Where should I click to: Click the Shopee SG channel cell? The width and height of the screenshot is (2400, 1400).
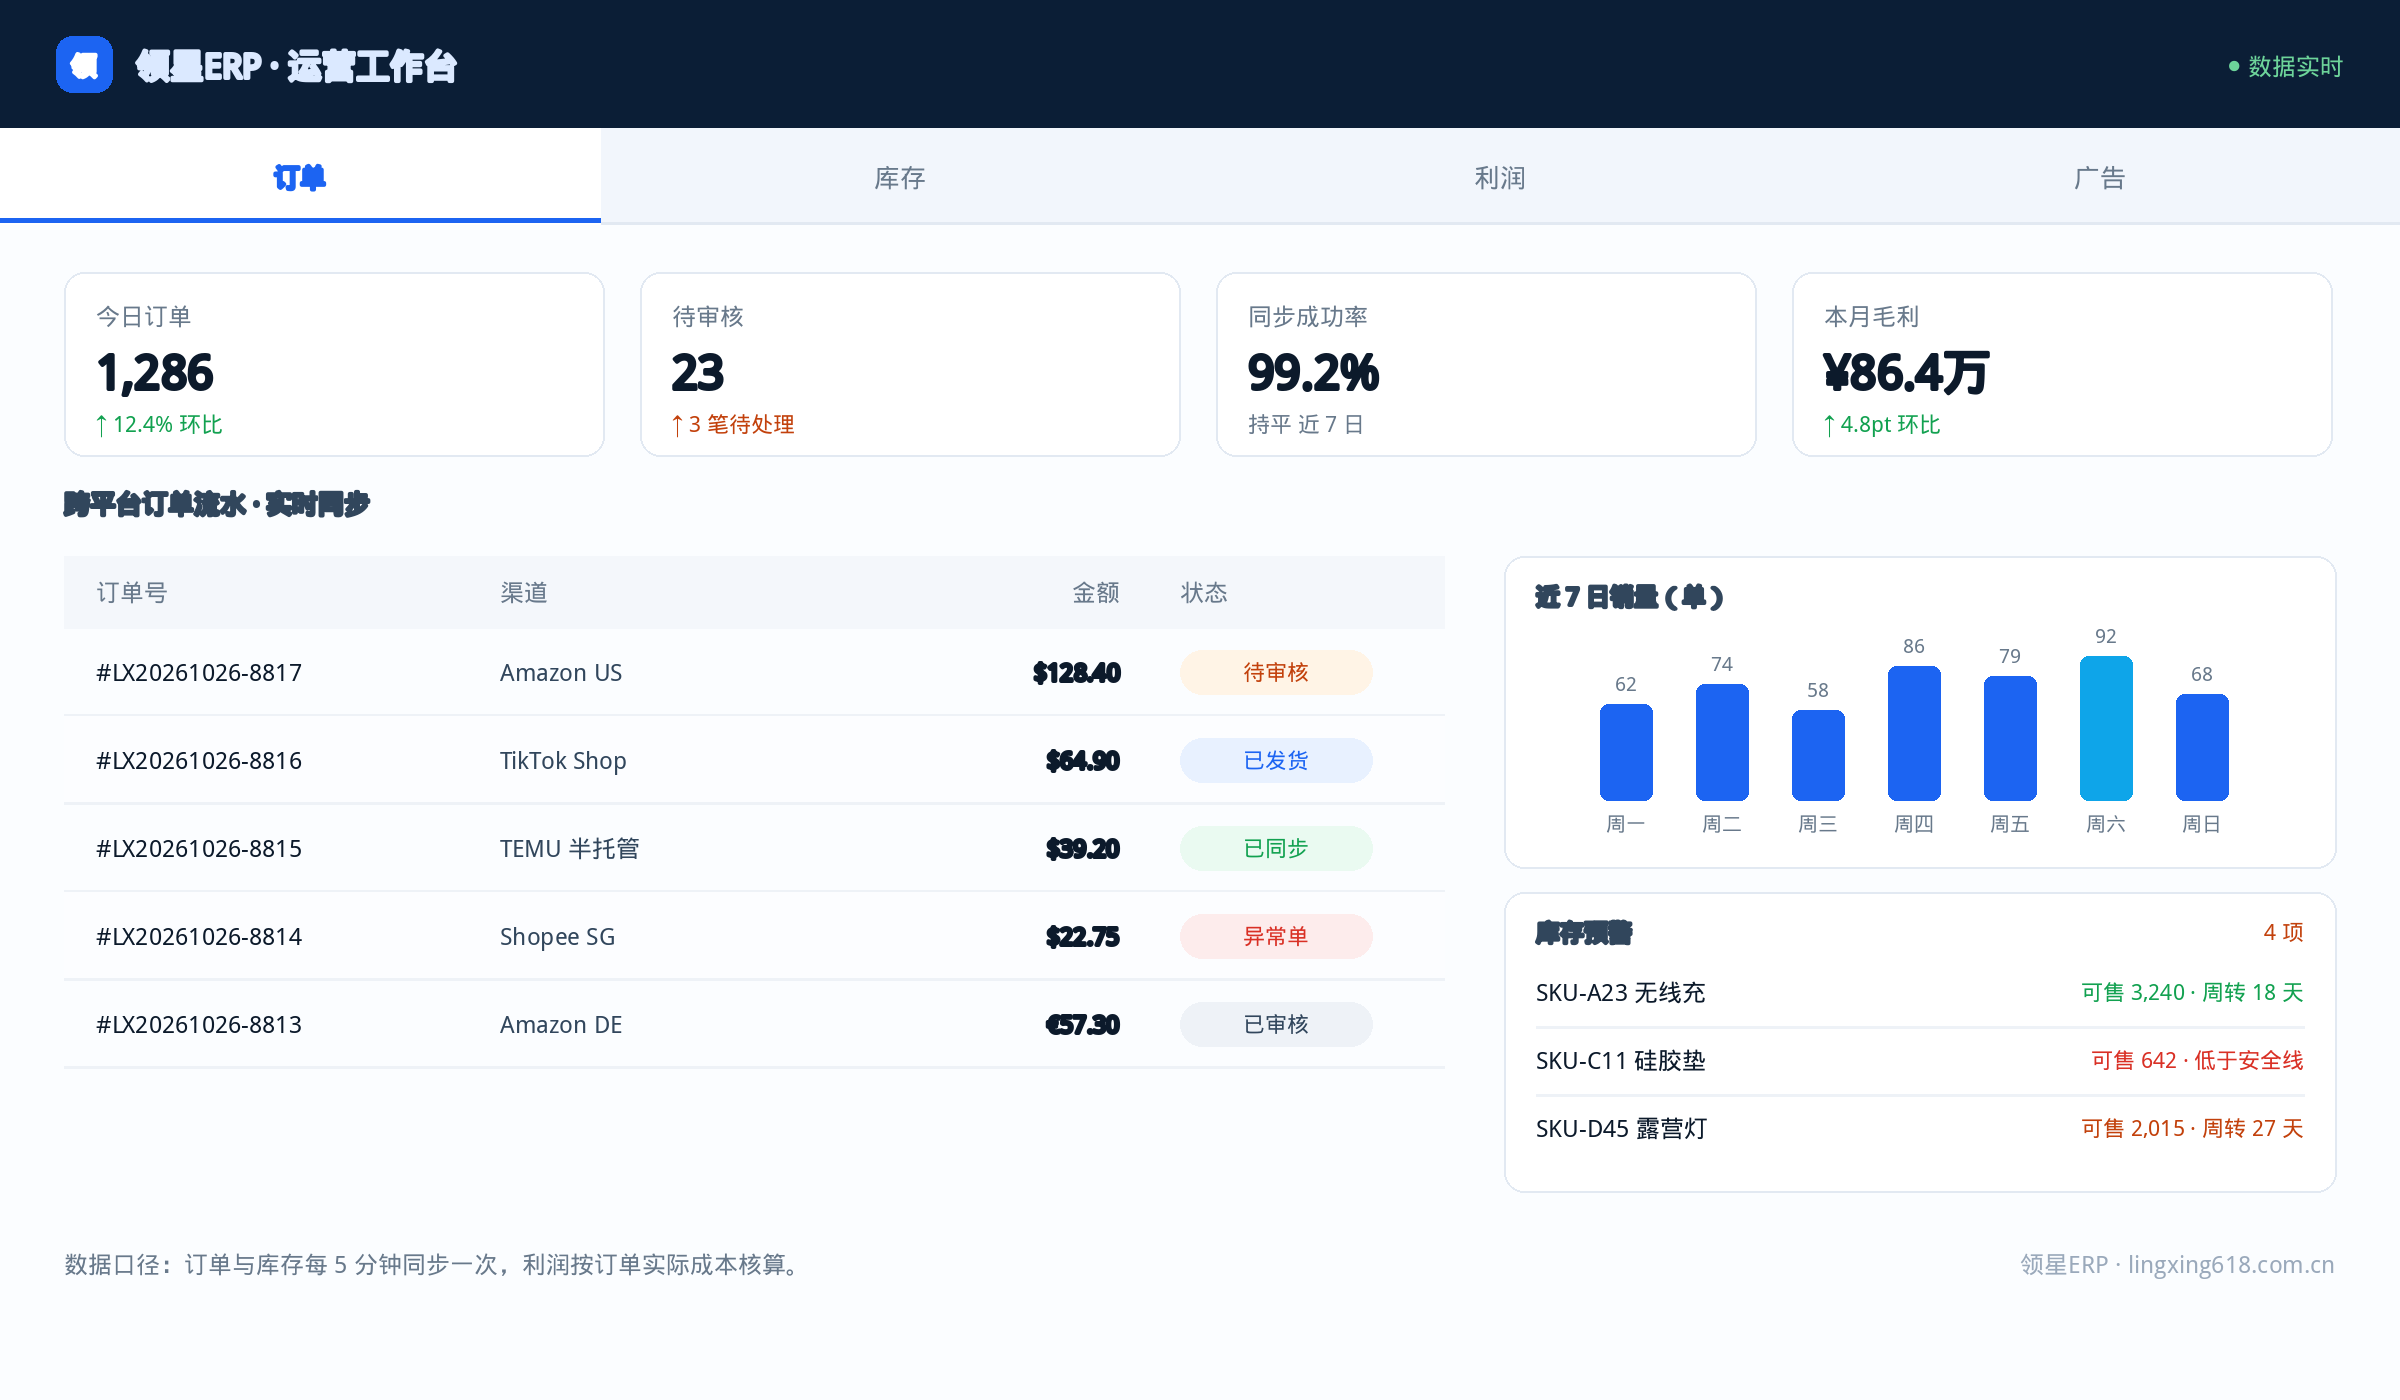point(557,937)
